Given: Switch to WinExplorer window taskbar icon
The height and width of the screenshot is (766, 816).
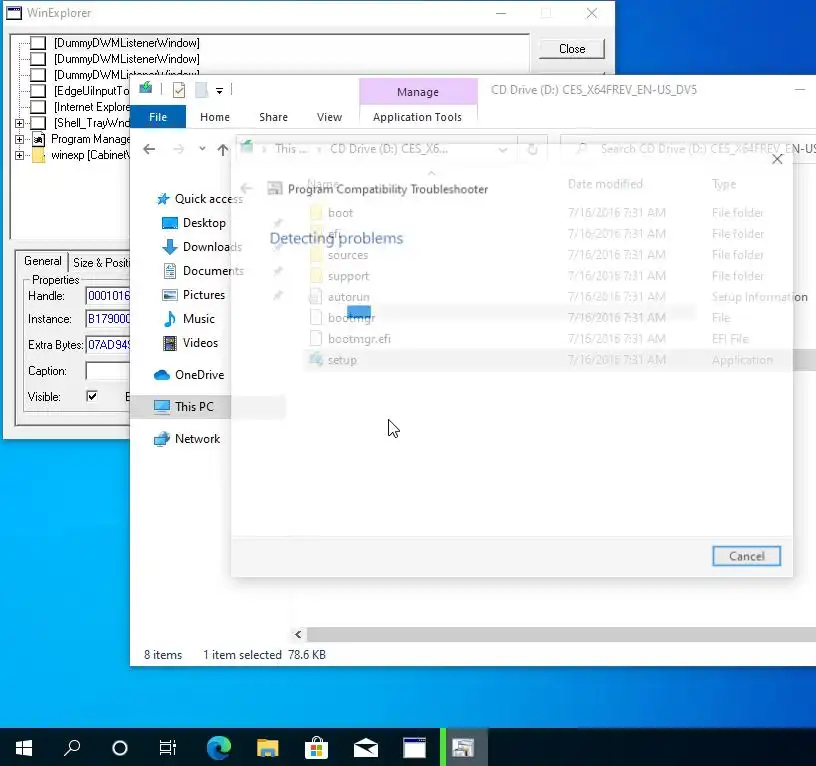Looking at the screenshot, I should (415, 748).
